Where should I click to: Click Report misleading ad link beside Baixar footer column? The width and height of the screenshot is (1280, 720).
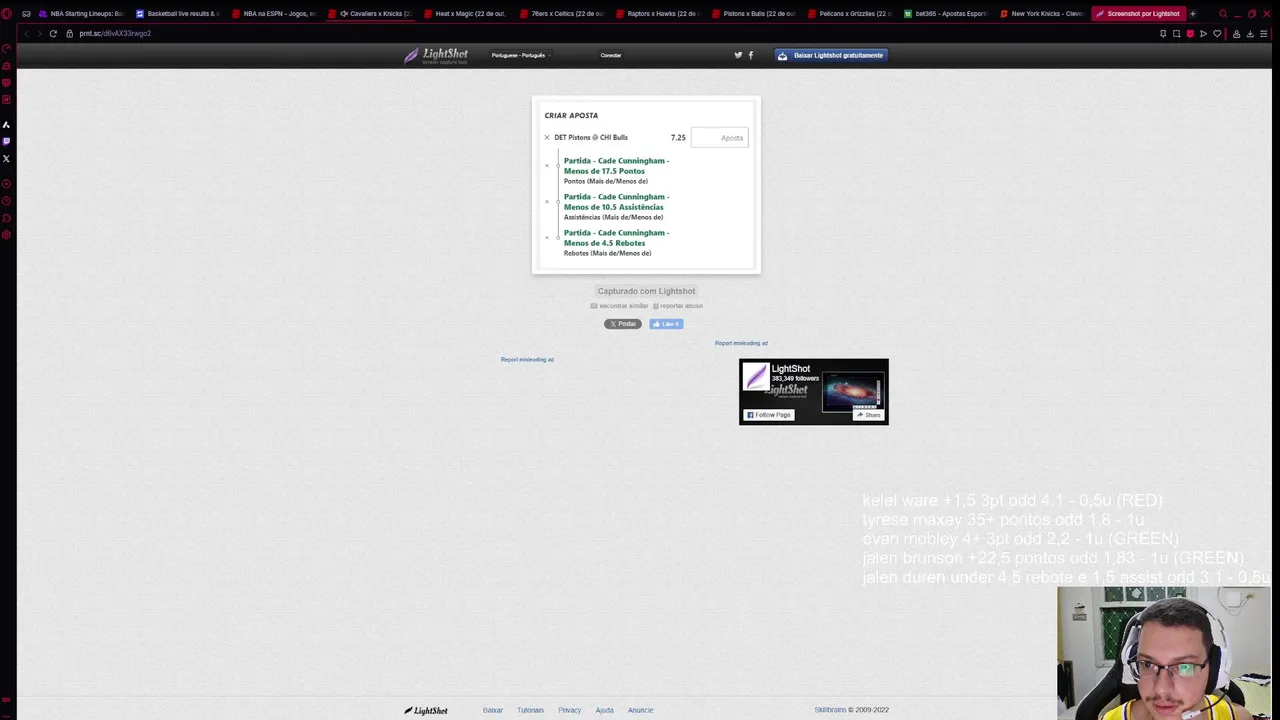click(527, 359)
